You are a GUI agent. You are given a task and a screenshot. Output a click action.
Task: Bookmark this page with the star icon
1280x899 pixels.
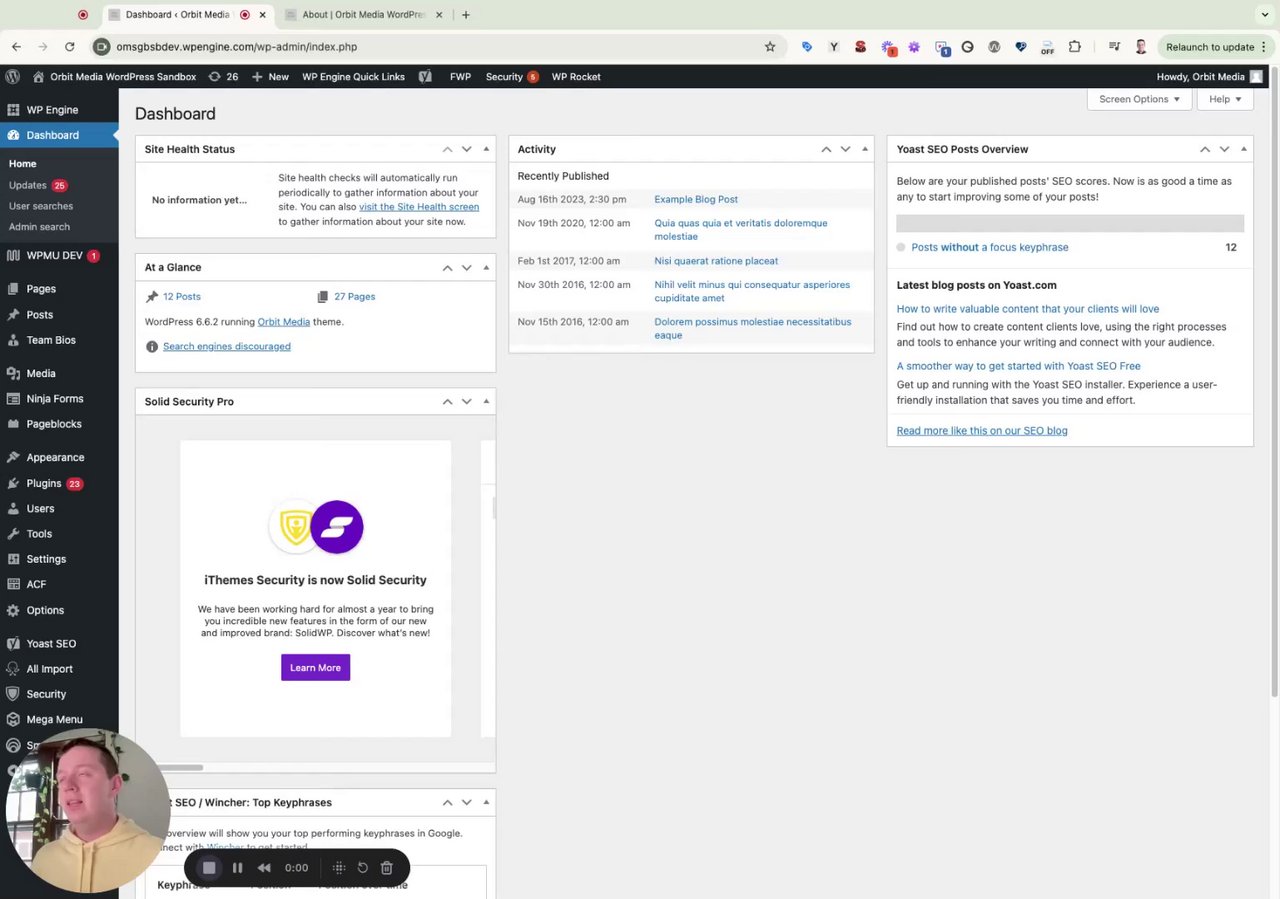click(x=770, y=46)
